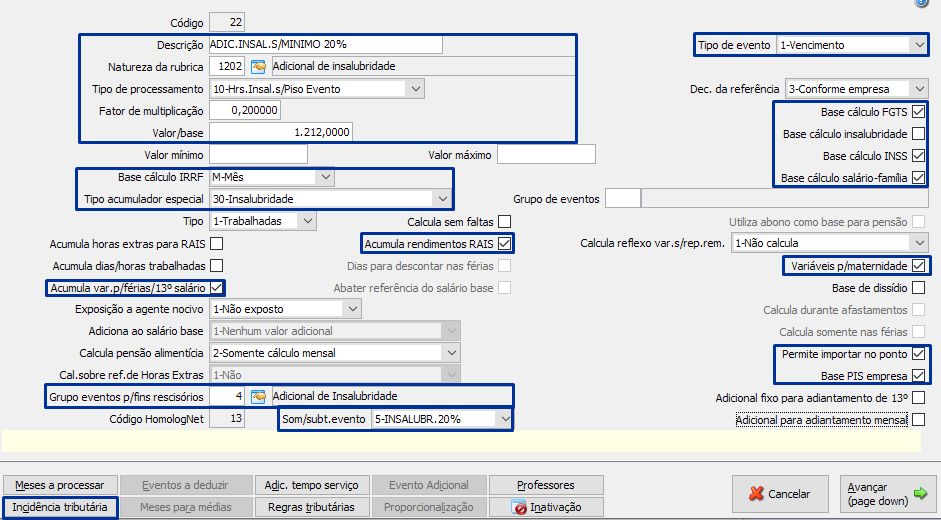Click Valor mínimo field
This screenshot has width=941, height=520.
(258, 154)
